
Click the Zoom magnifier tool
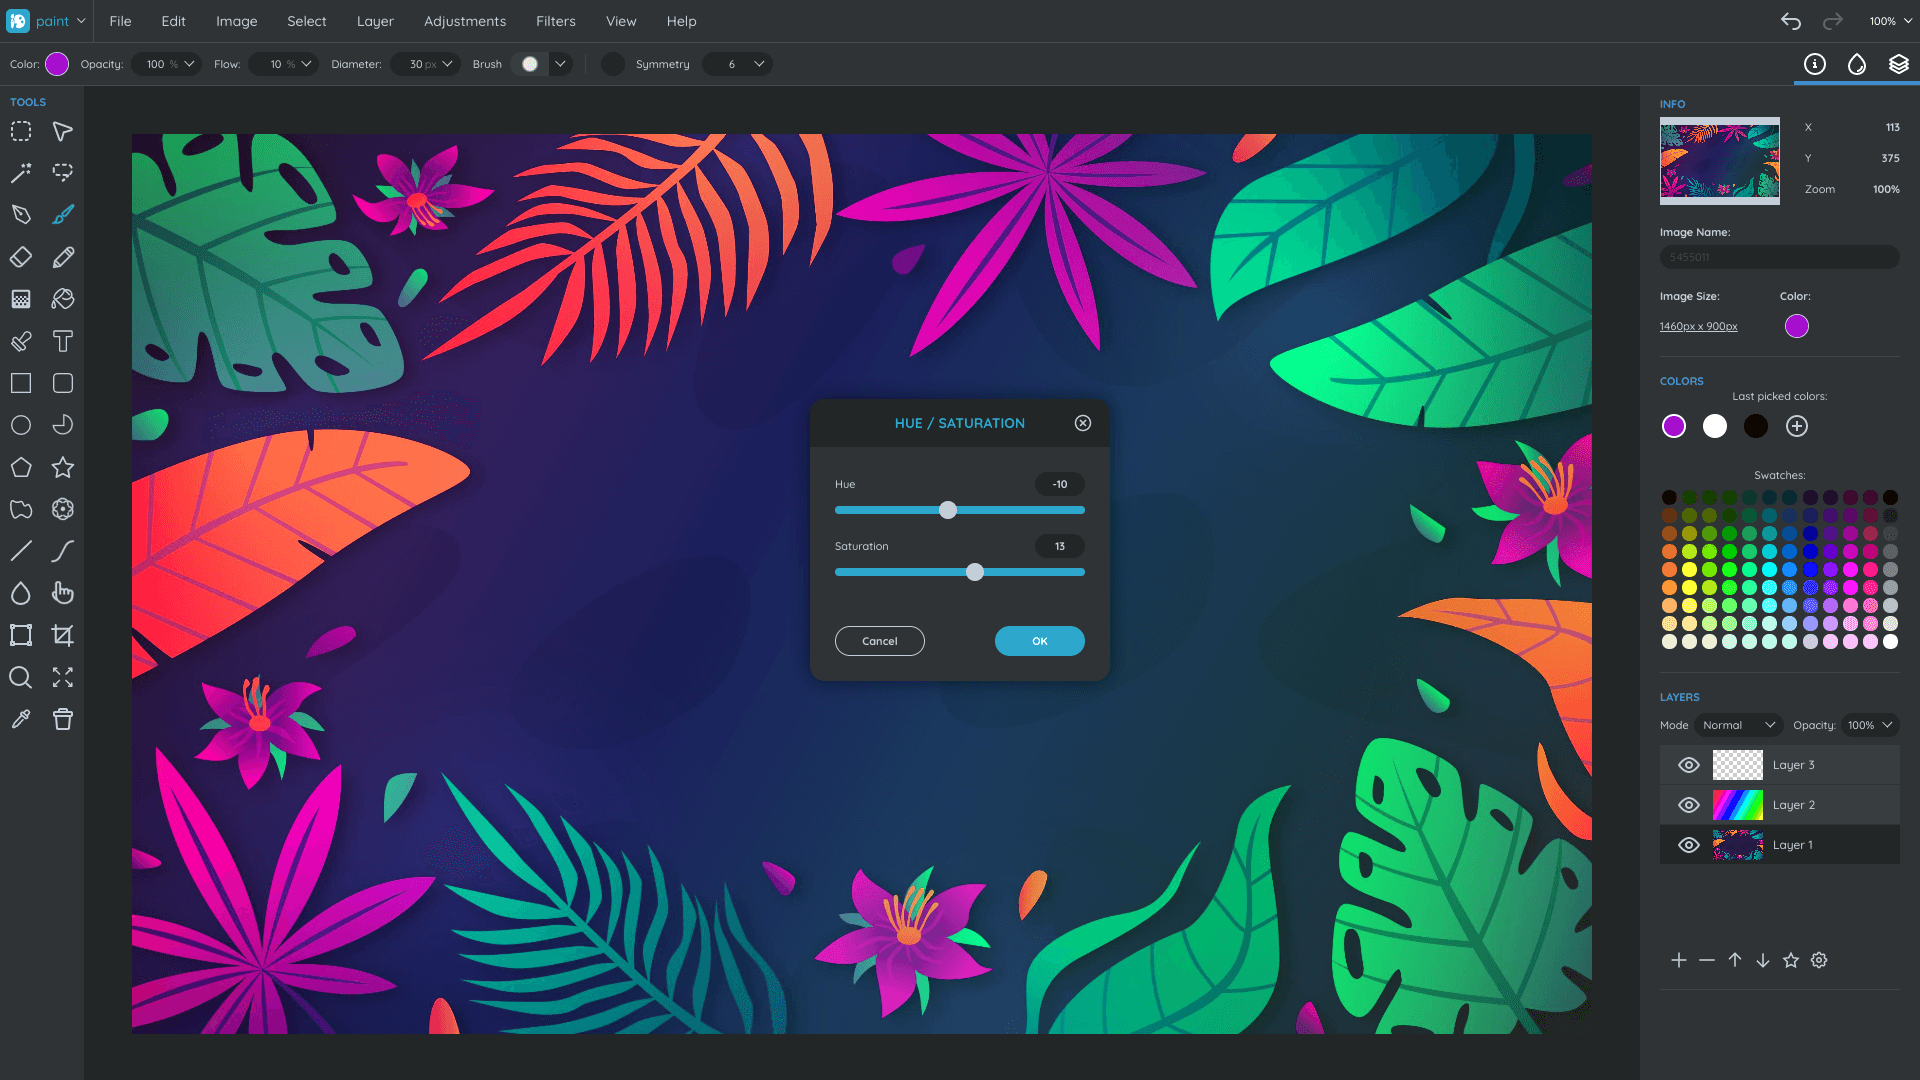21,677
